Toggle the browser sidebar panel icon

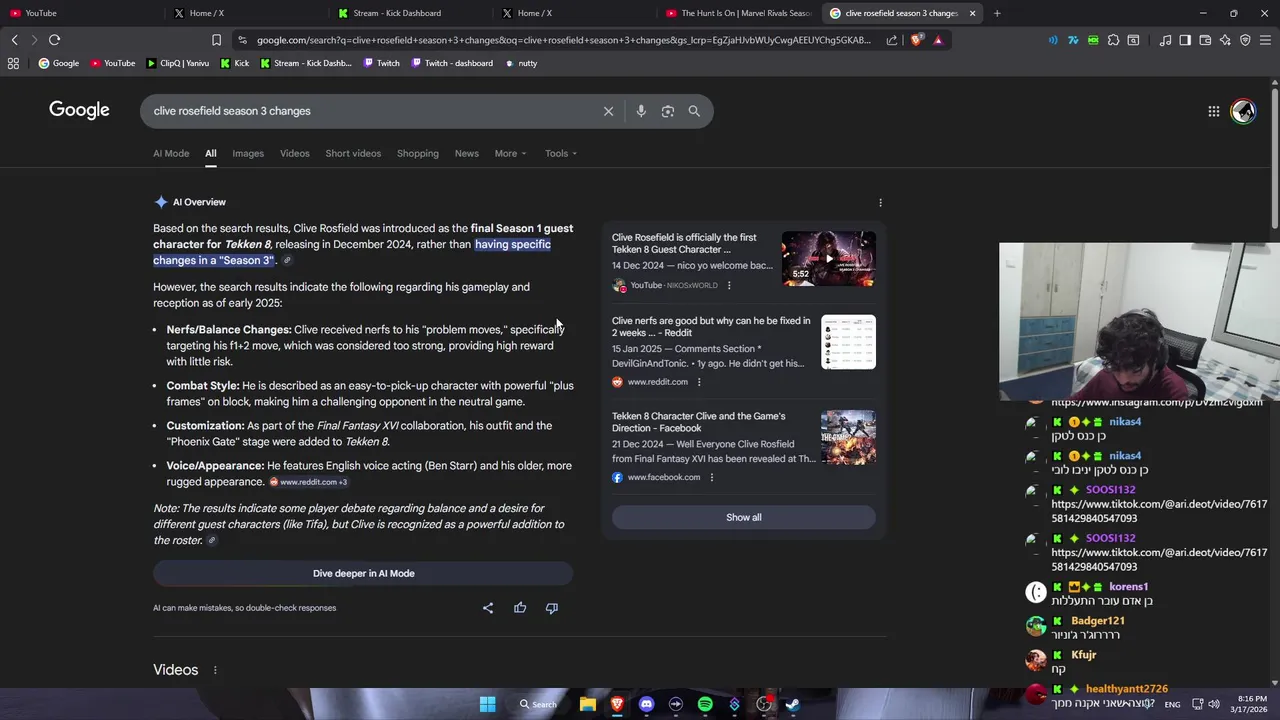pyautogui.click(x=1185, y=40)
